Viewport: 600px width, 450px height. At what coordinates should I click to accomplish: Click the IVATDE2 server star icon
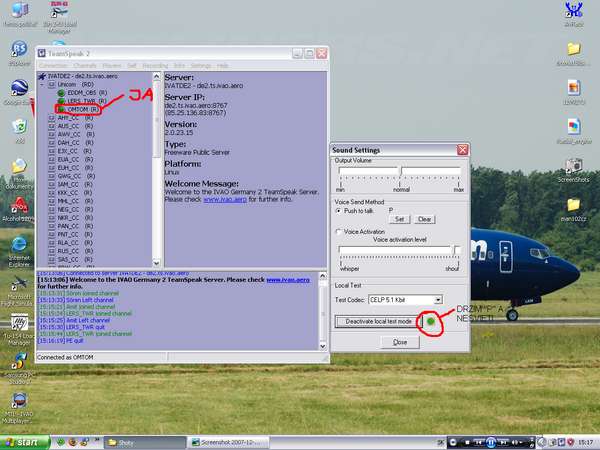[42, 76]
